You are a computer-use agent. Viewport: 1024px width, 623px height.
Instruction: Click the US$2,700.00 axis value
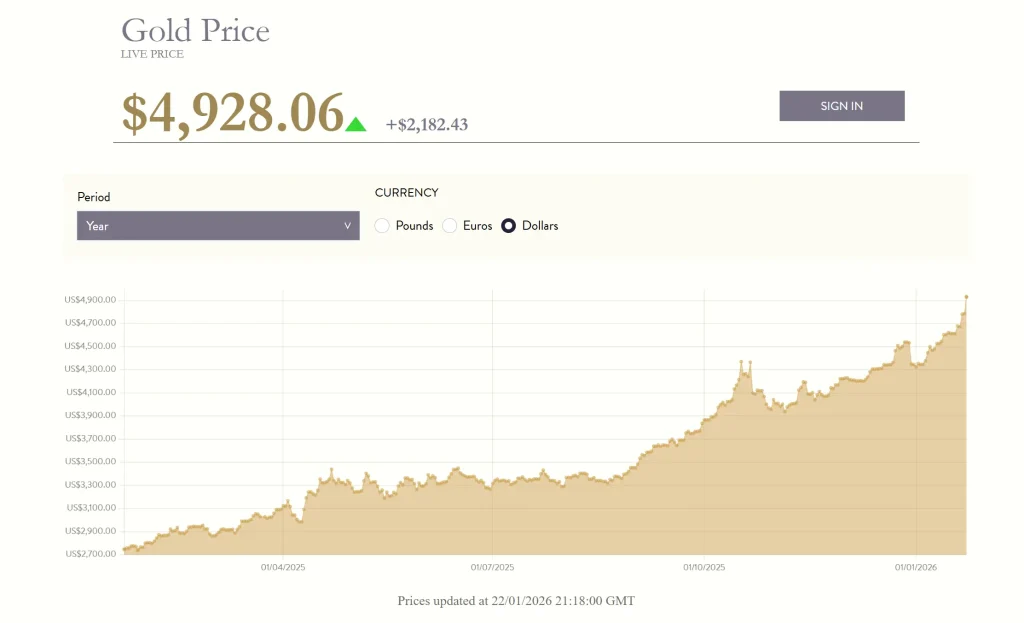click(91, 553)
